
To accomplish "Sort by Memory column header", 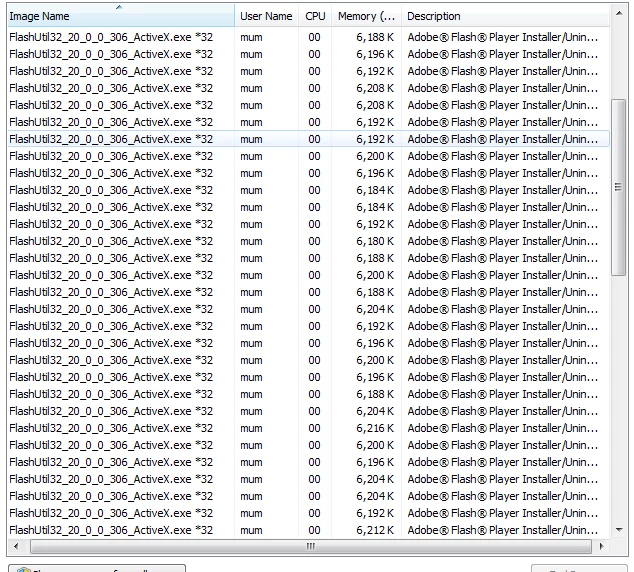I will (366, 16).
